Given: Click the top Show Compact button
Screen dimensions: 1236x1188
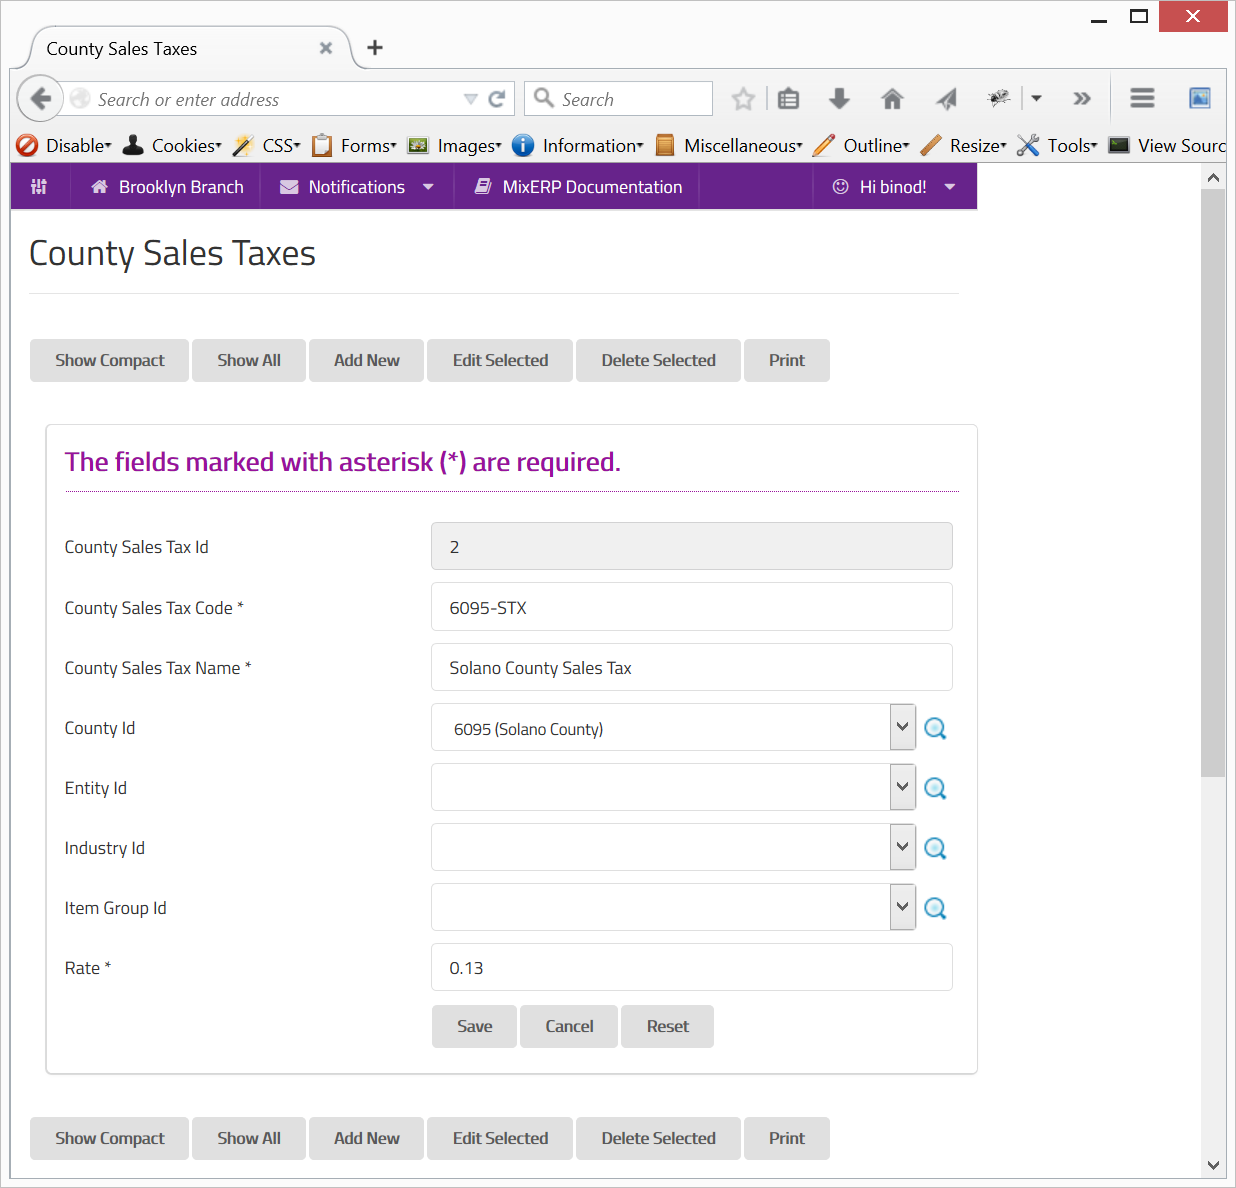Looking at the screenshot, I should point(110,360).
